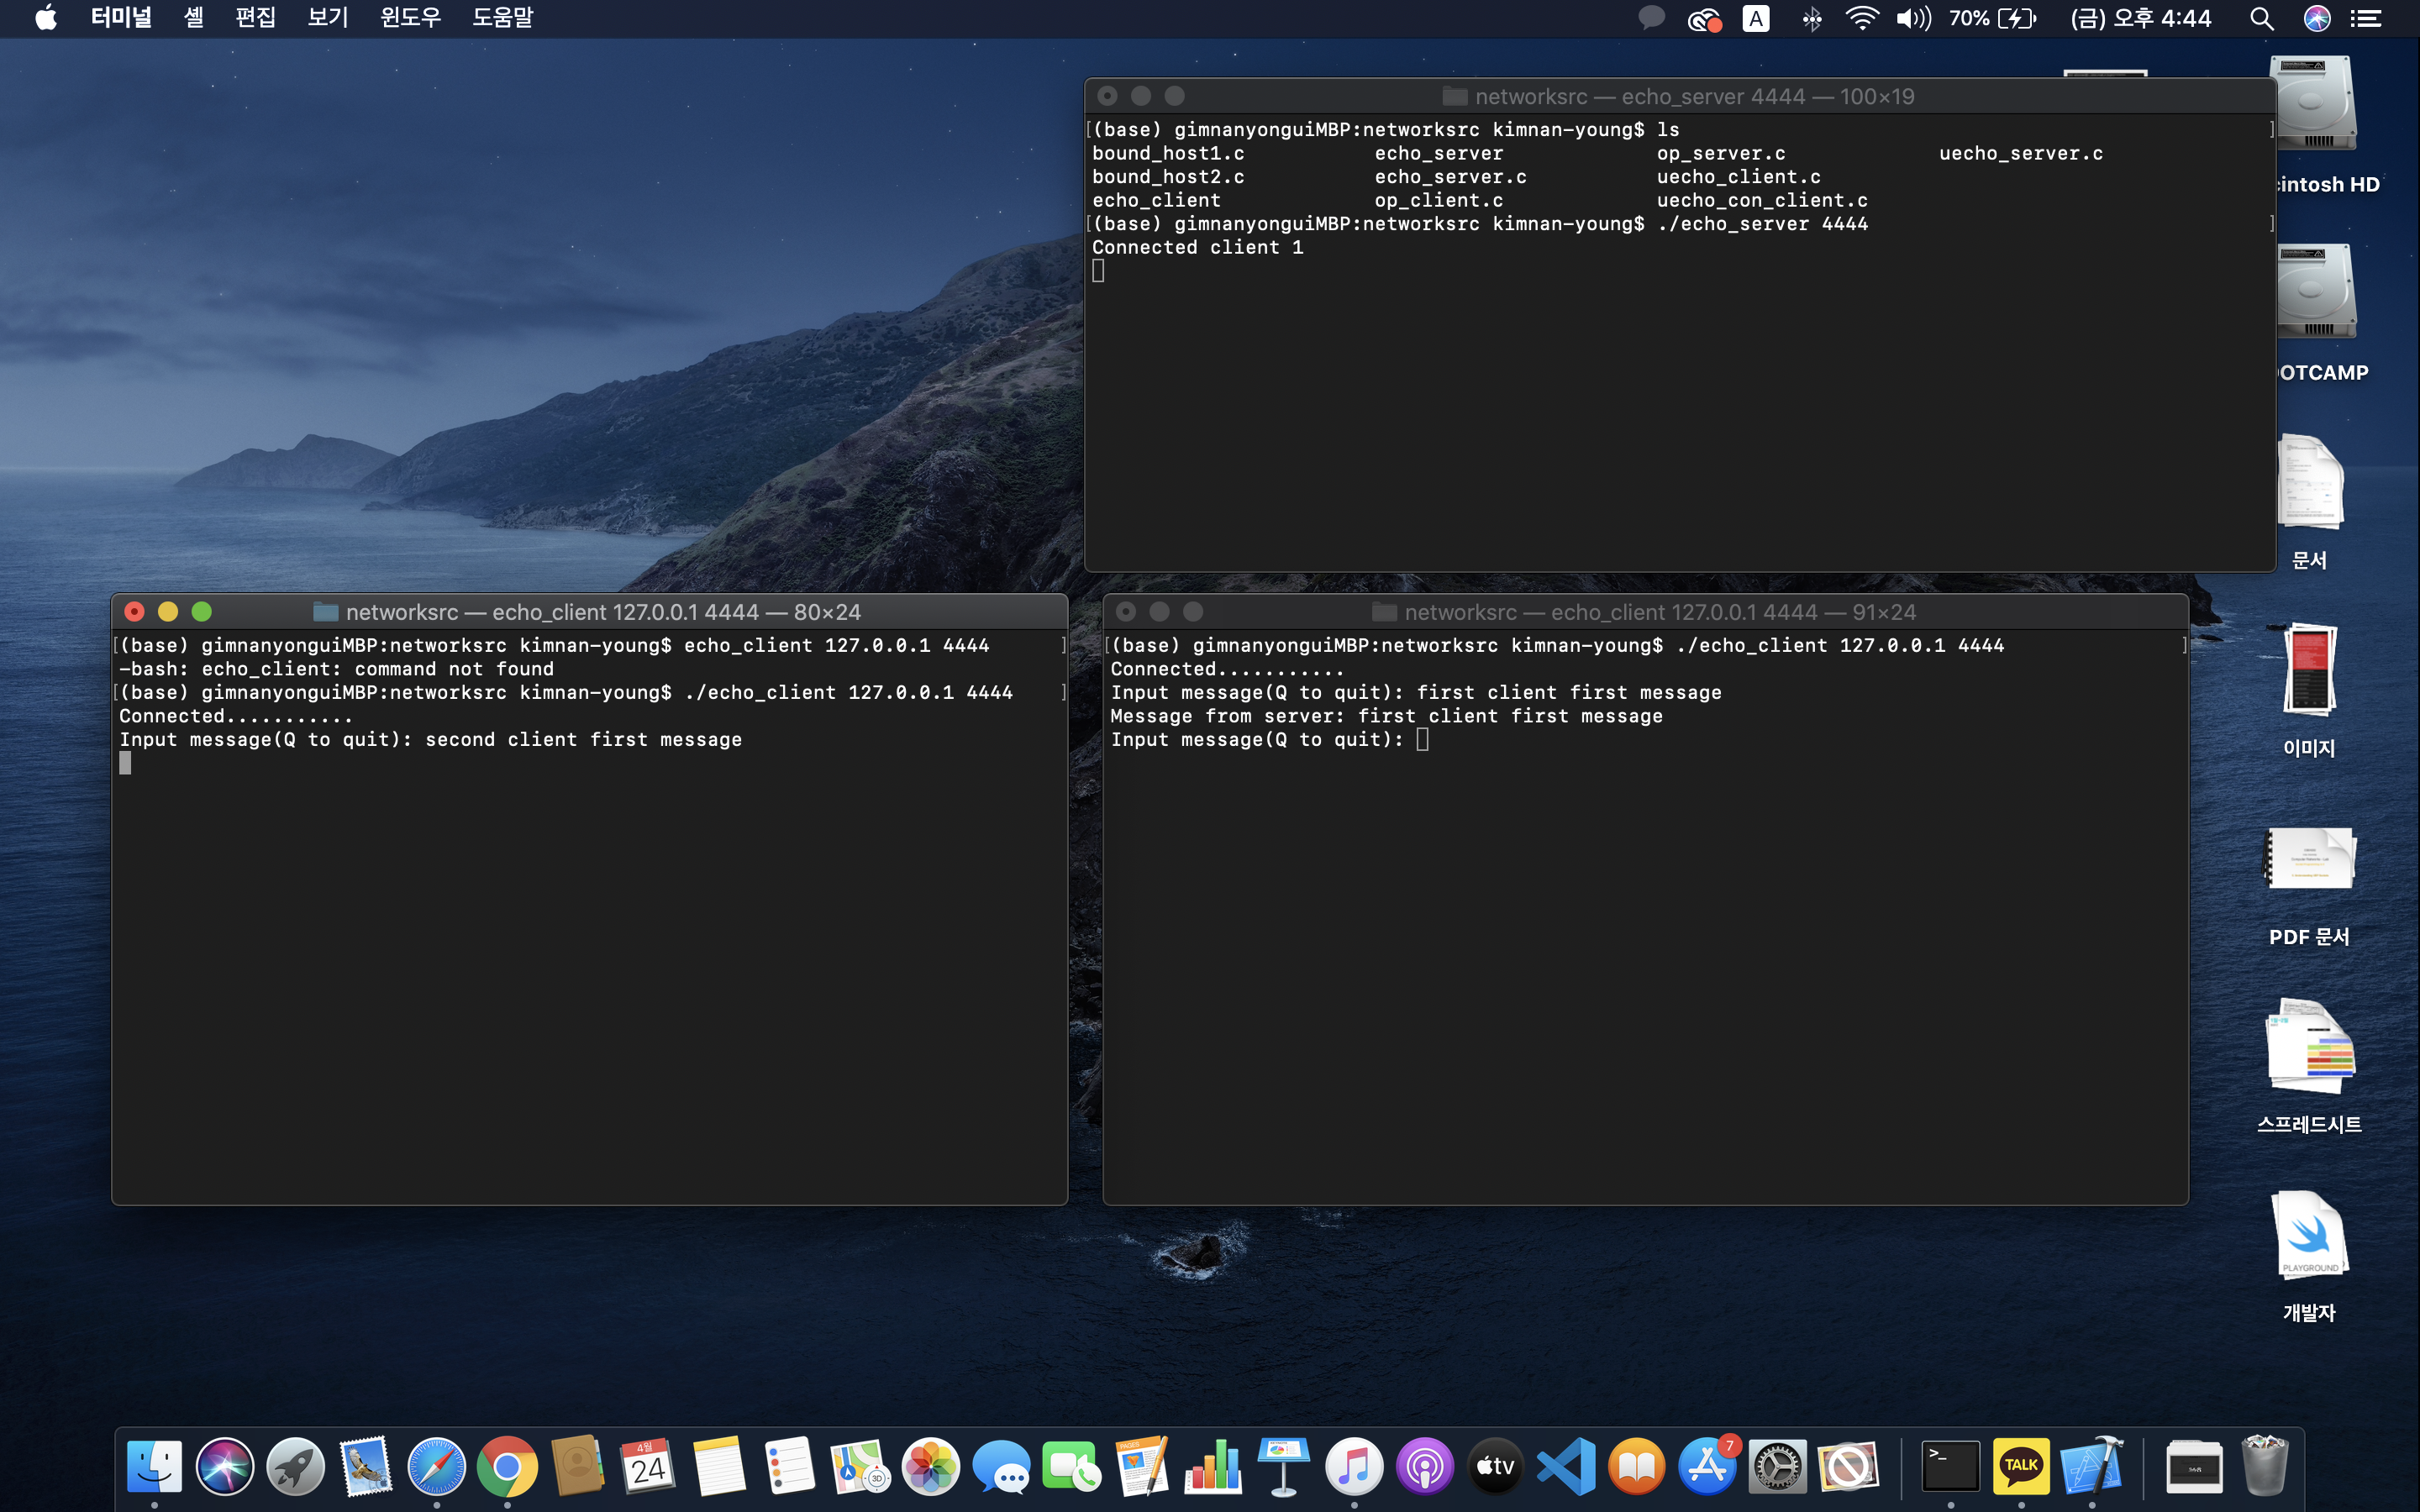This screenshot has height=1512, width=2420.
Task: Open the Terminal icon in the dock
Action: click(1950, 1467)
